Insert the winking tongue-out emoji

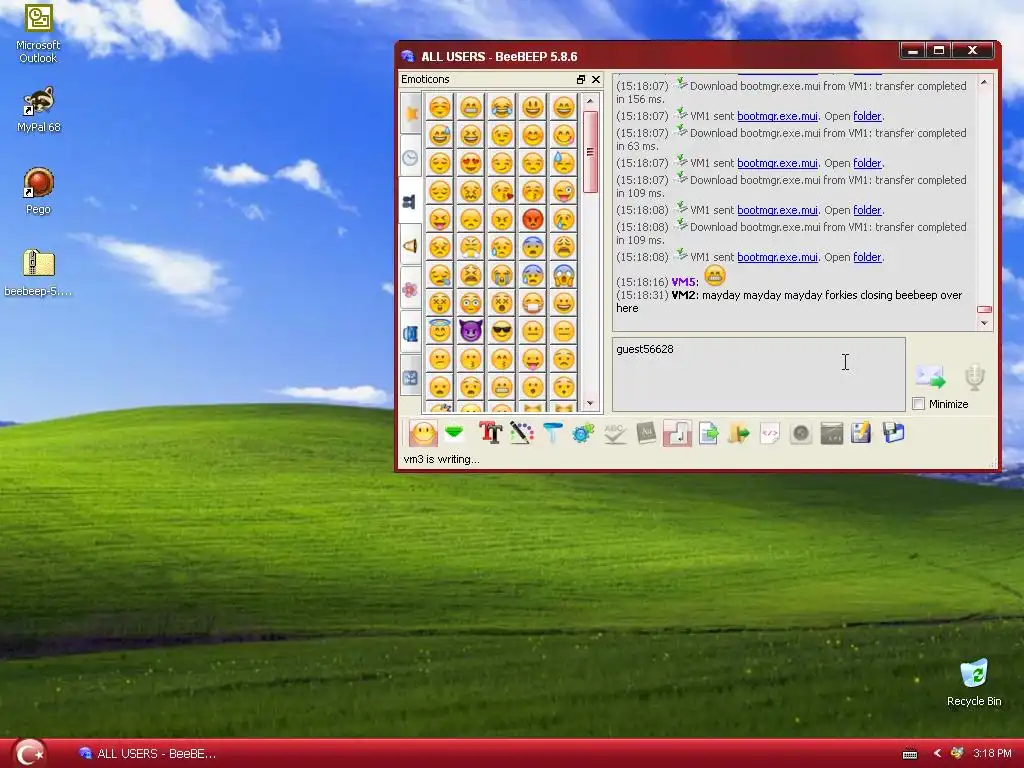pos(564,191)
